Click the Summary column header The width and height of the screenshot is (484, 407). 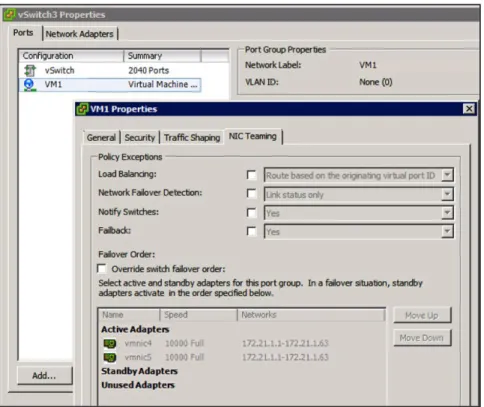[x=162, y=56]
